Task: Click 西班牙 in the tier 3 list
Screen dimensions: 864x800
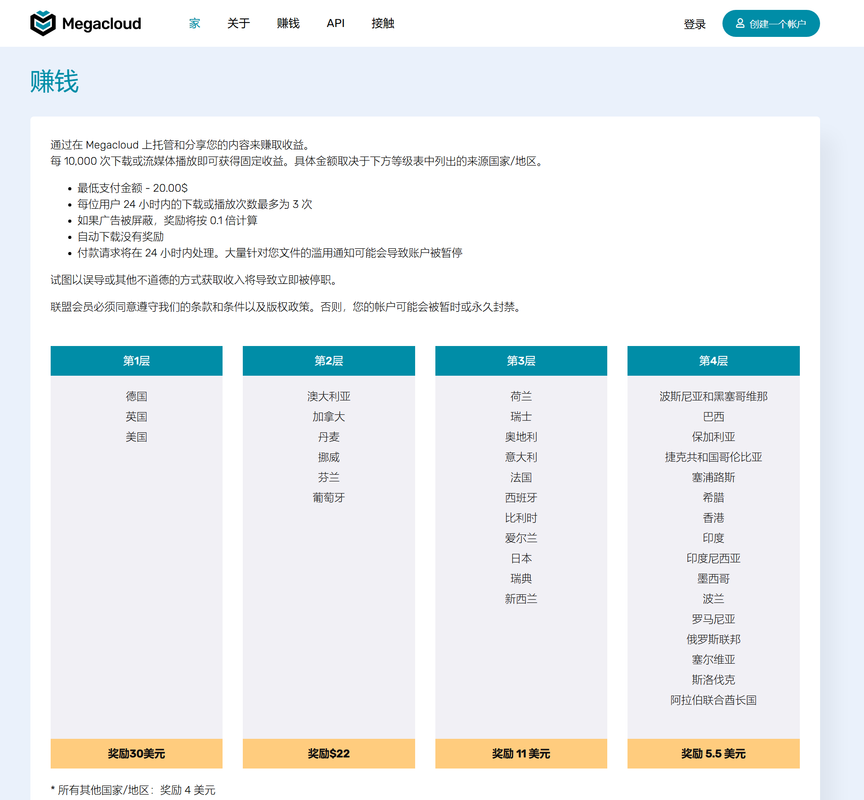Action: pos(521,498)
